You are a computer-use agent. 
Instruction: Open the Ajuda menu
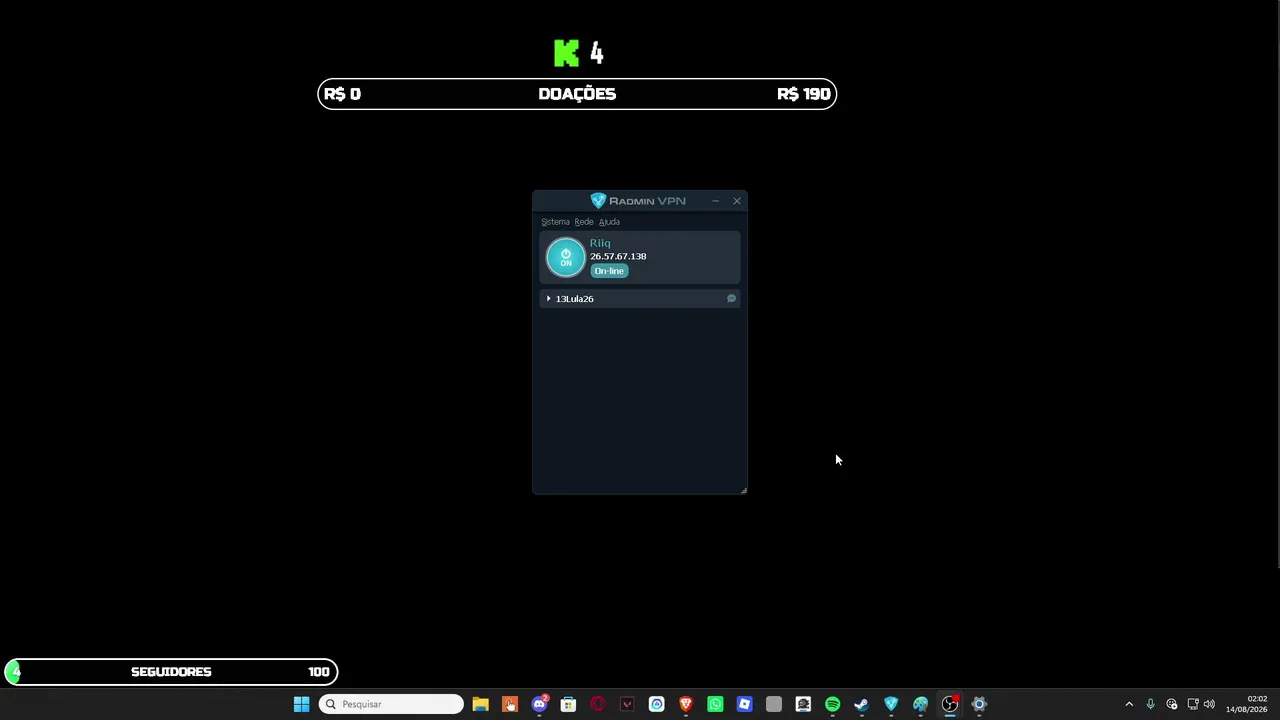609,222
